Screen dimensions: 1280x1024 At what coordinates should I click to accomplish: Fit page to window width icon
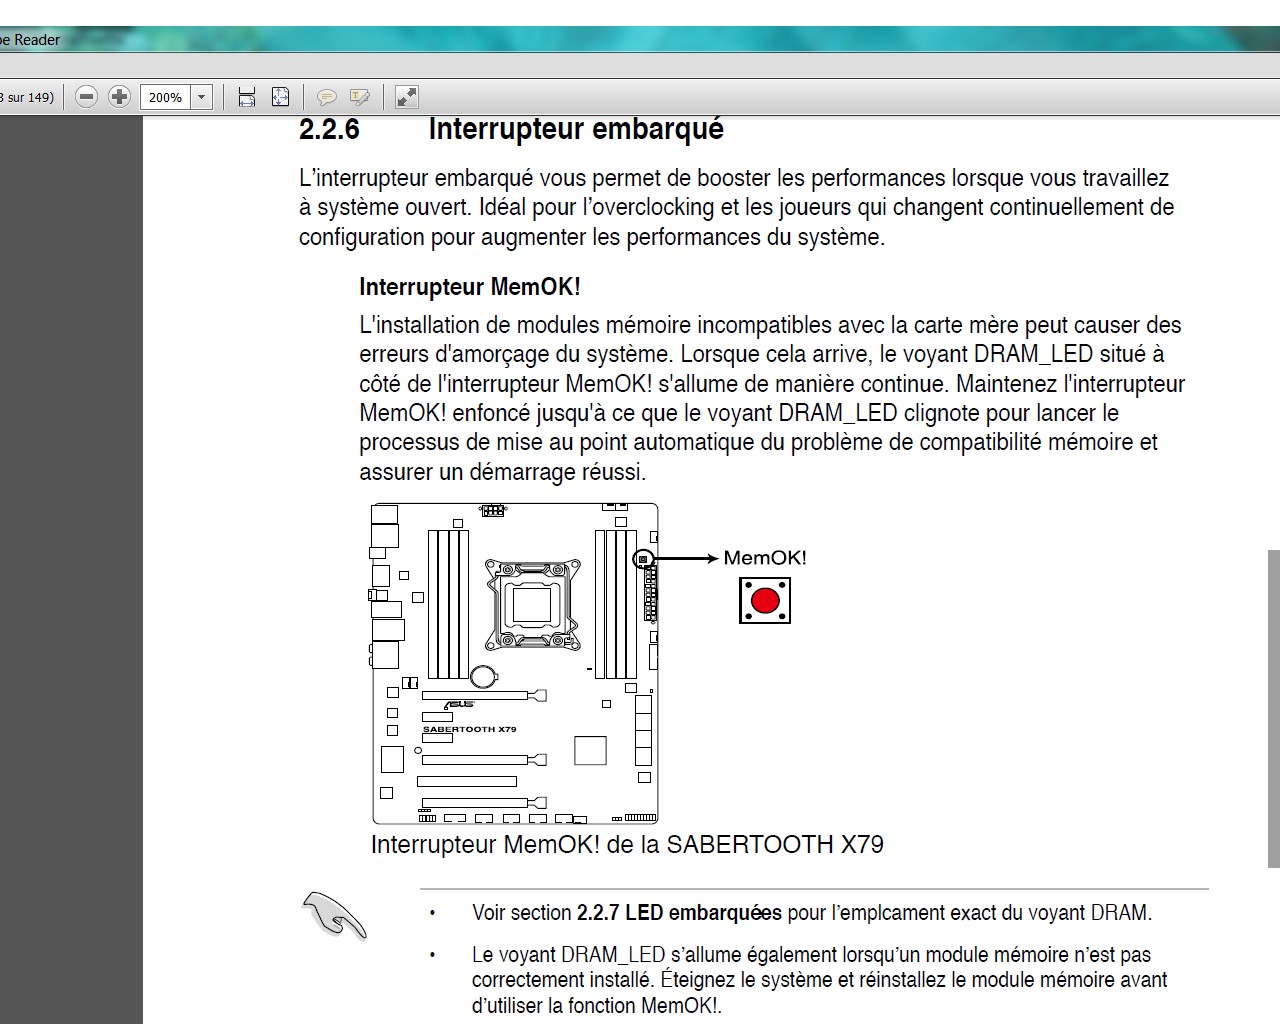pos(246,97)
